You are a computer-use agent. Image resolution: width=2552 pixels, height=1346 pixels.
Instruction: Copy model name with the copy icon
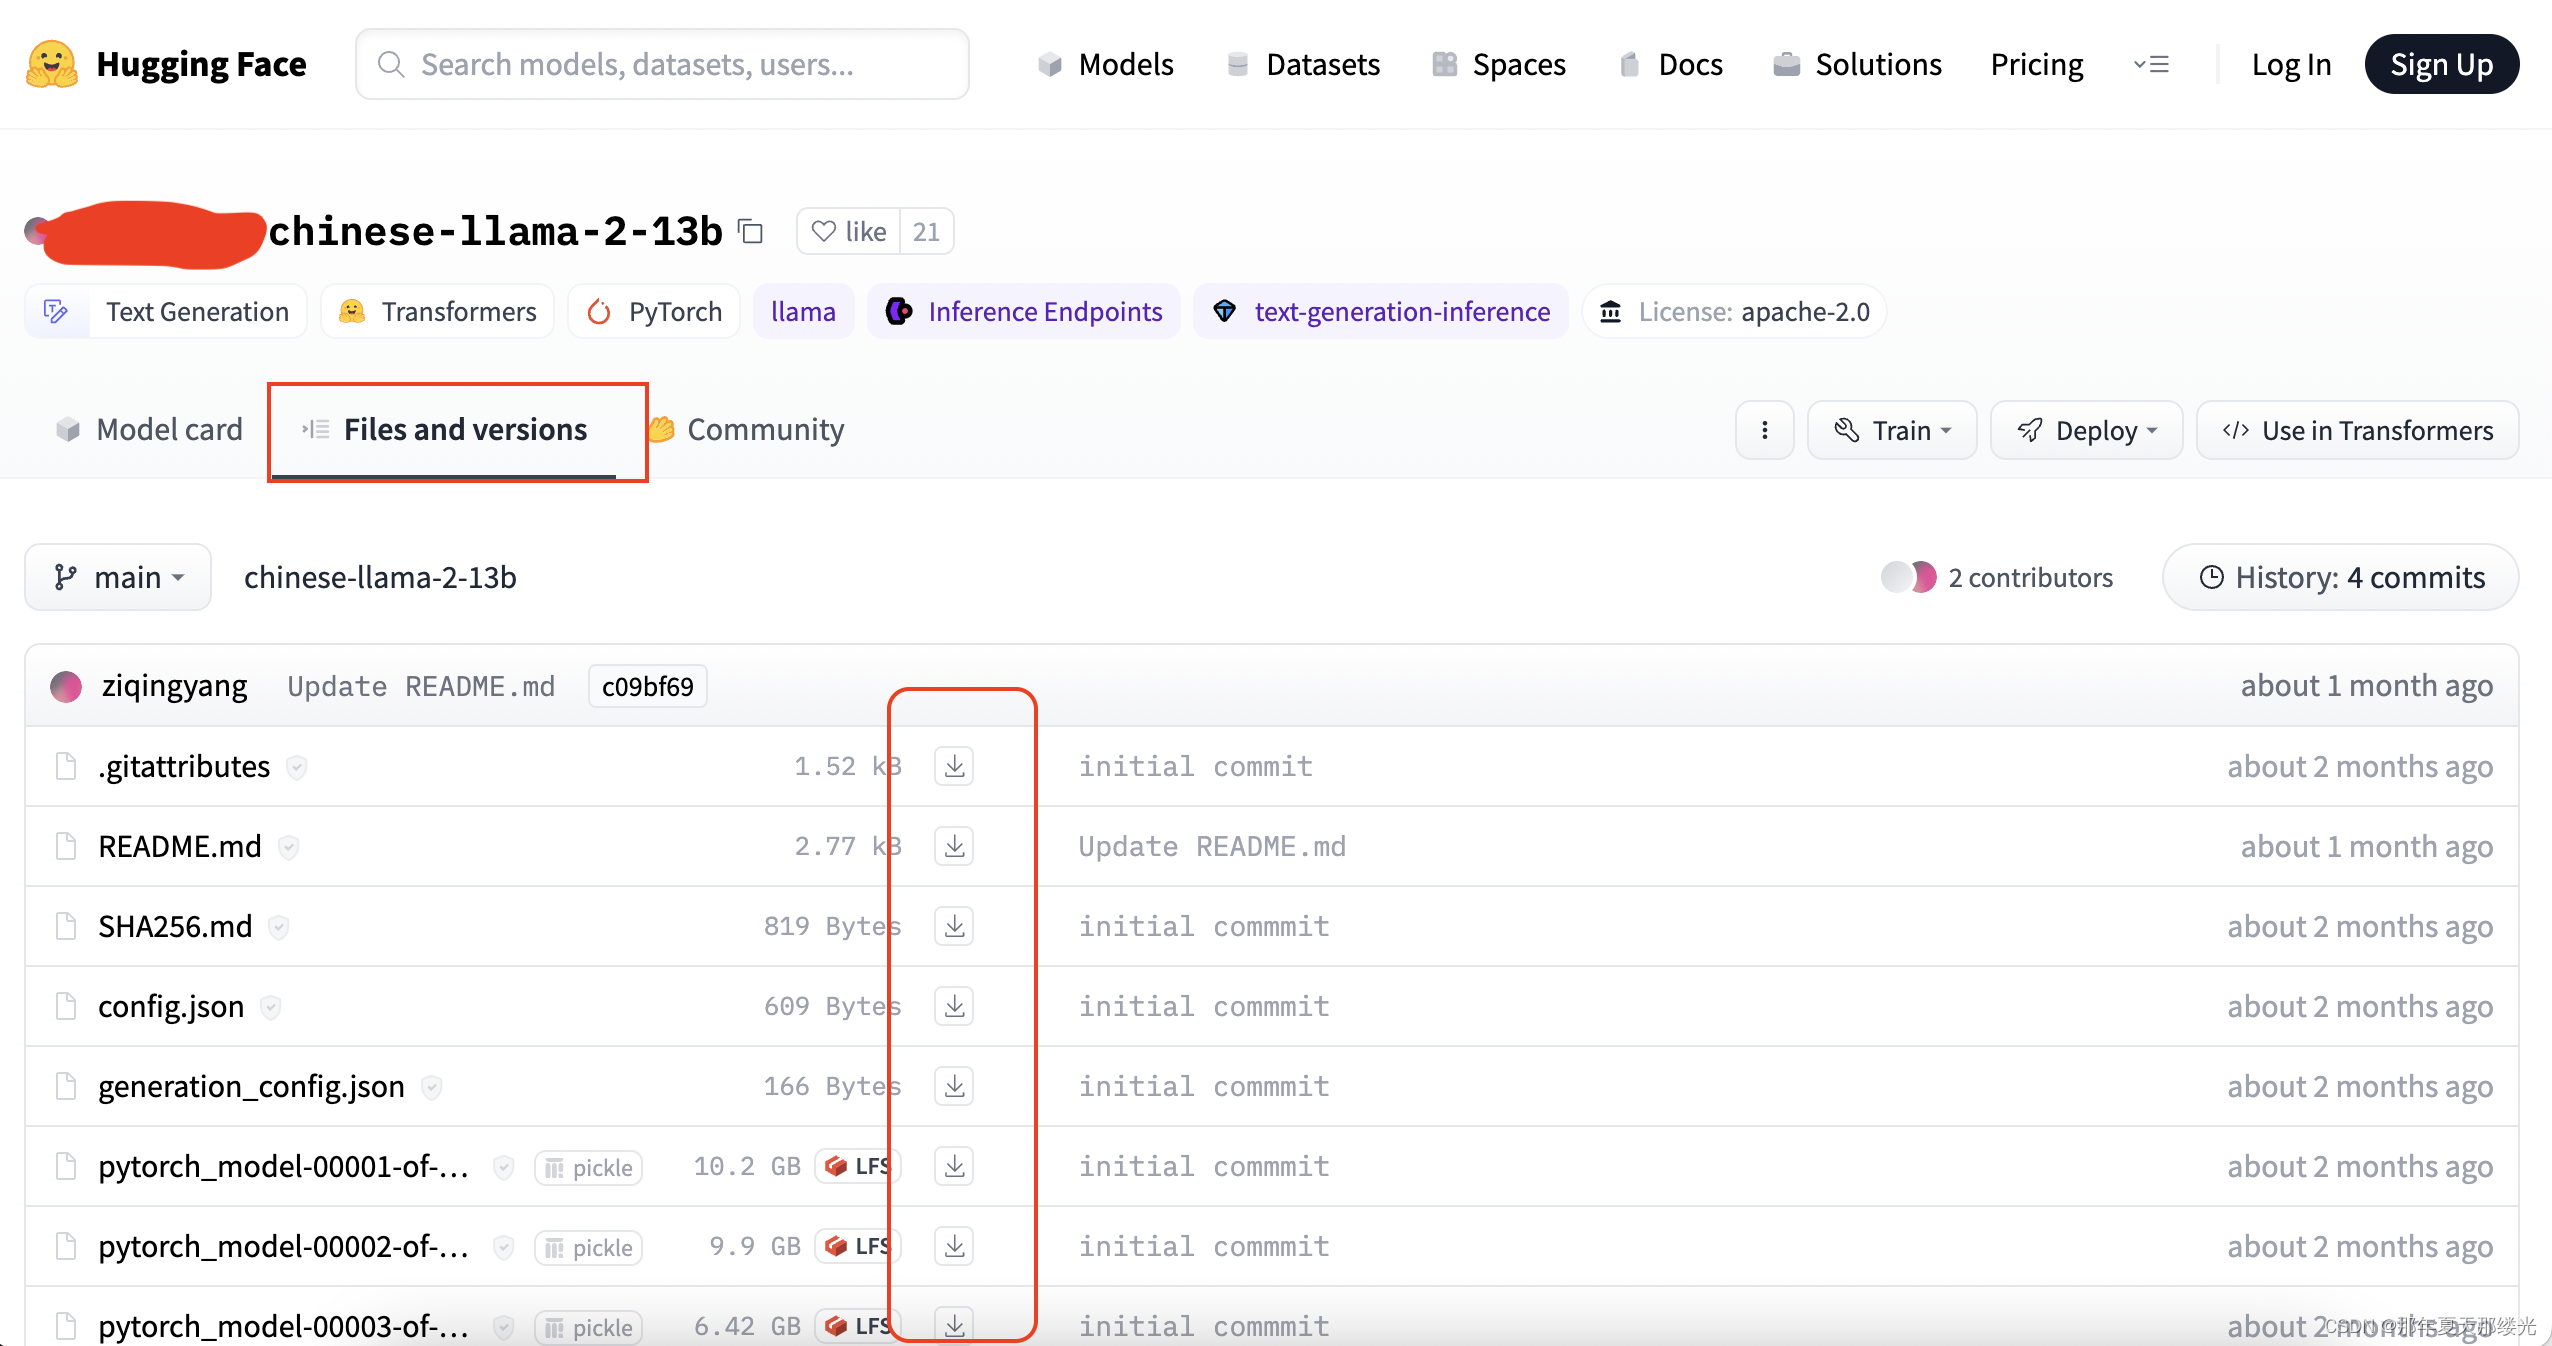coord(750,232)
